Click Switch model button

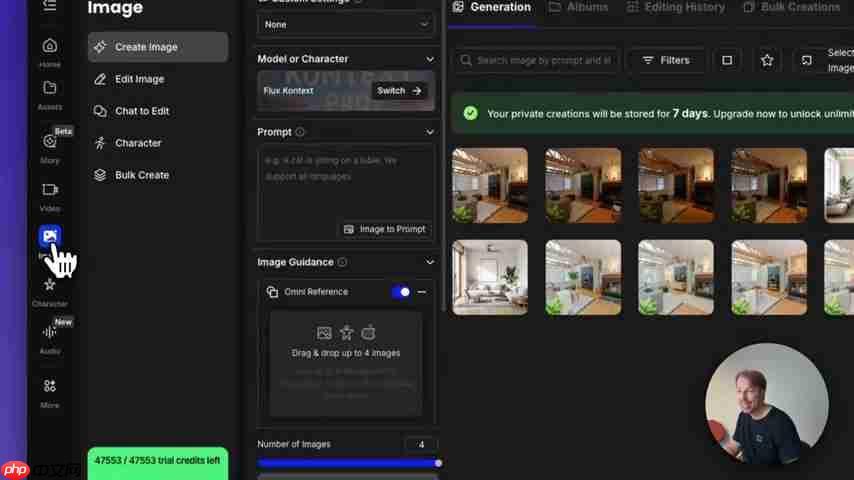399,91
